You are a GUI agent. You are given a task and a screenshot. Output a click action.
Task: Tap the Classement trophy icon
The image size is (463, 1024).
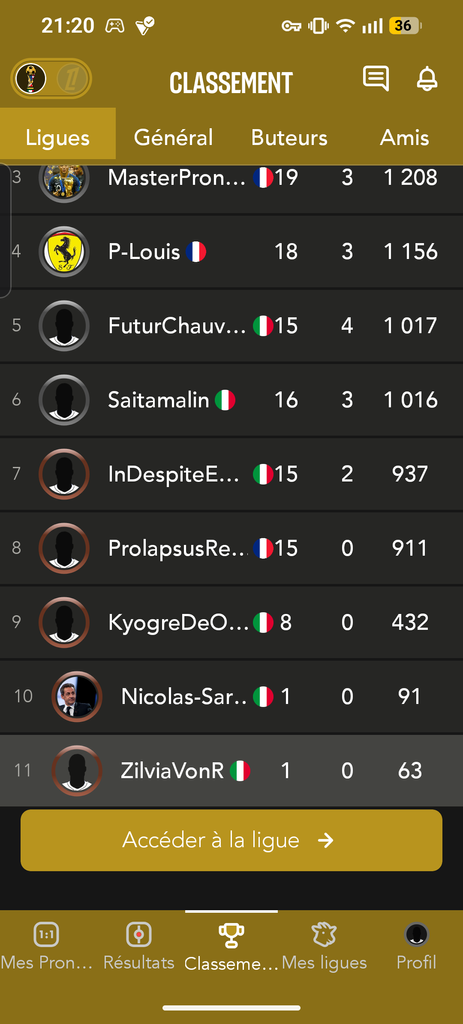pyautogui.click(x=231, y=935)
